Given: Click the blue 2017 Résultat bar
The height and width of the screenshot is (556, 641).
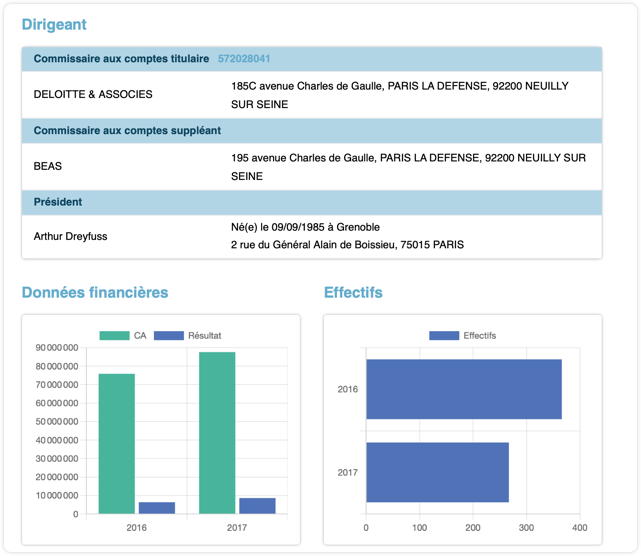Looking at the screenshot, I should [257, 506].
